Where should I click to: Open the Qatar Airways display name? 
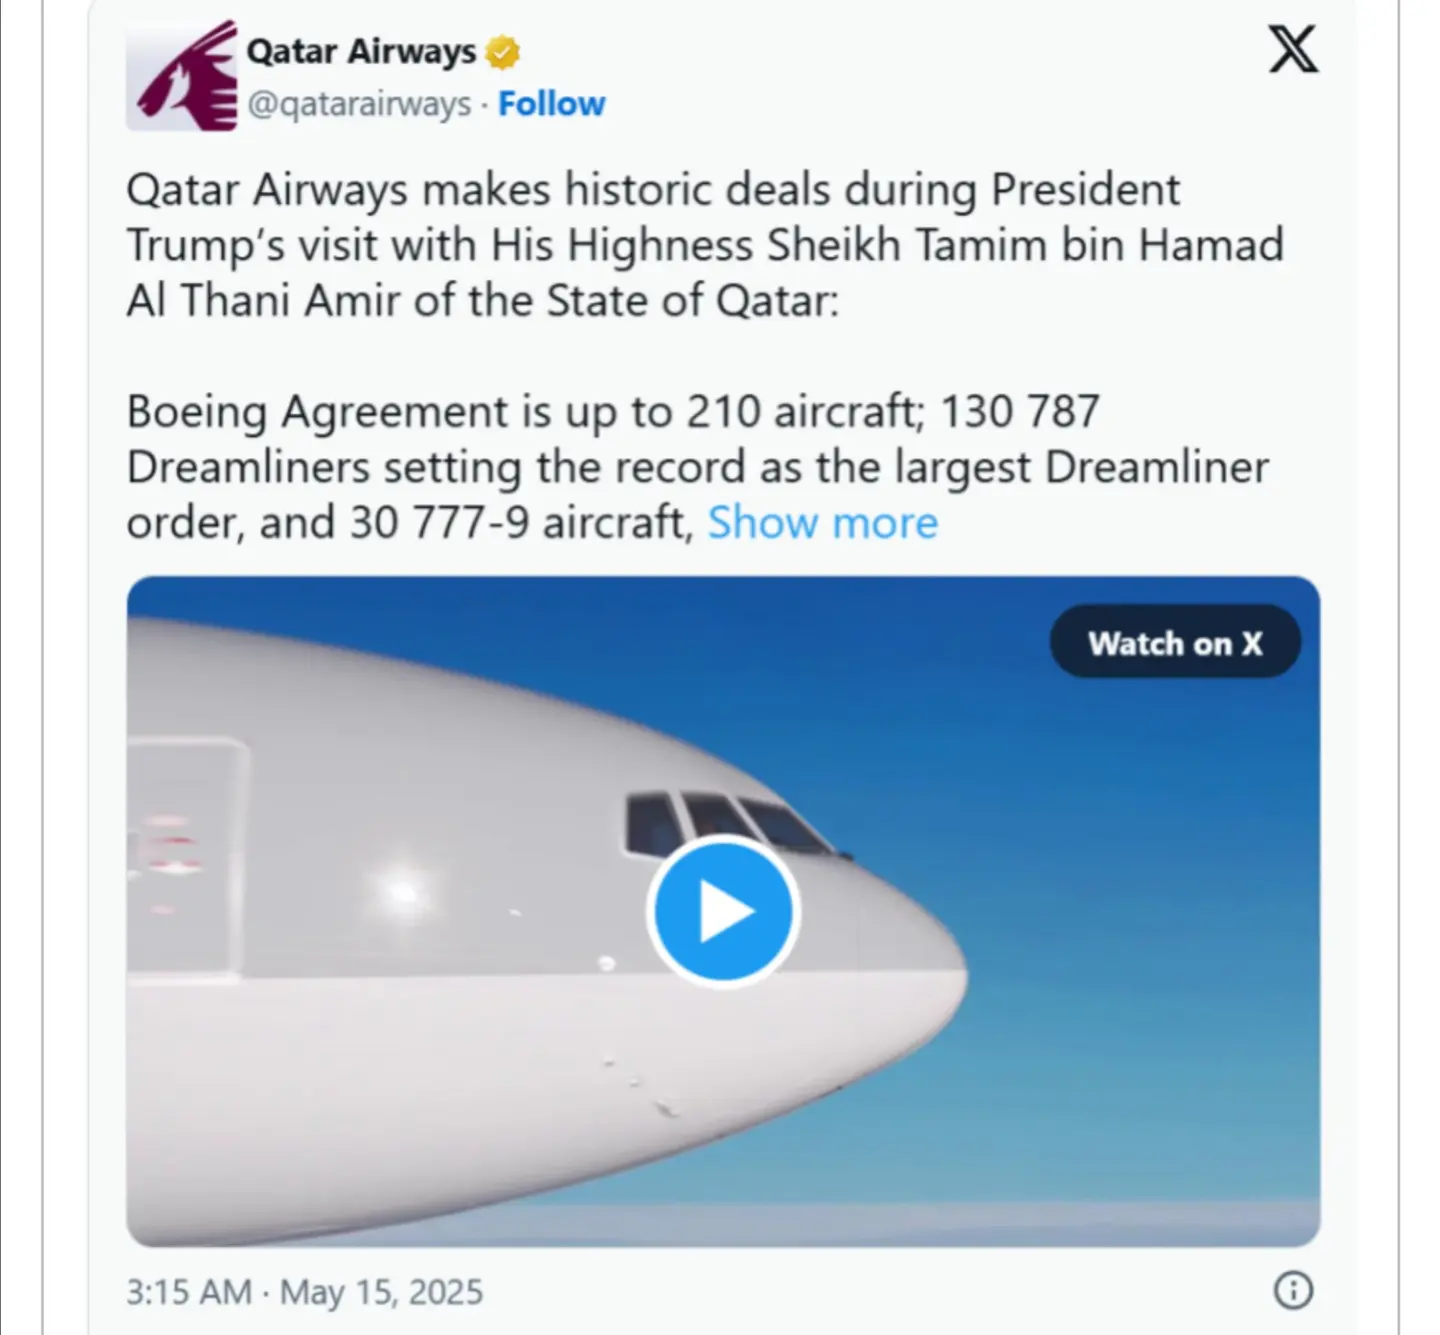coord(362,51)
